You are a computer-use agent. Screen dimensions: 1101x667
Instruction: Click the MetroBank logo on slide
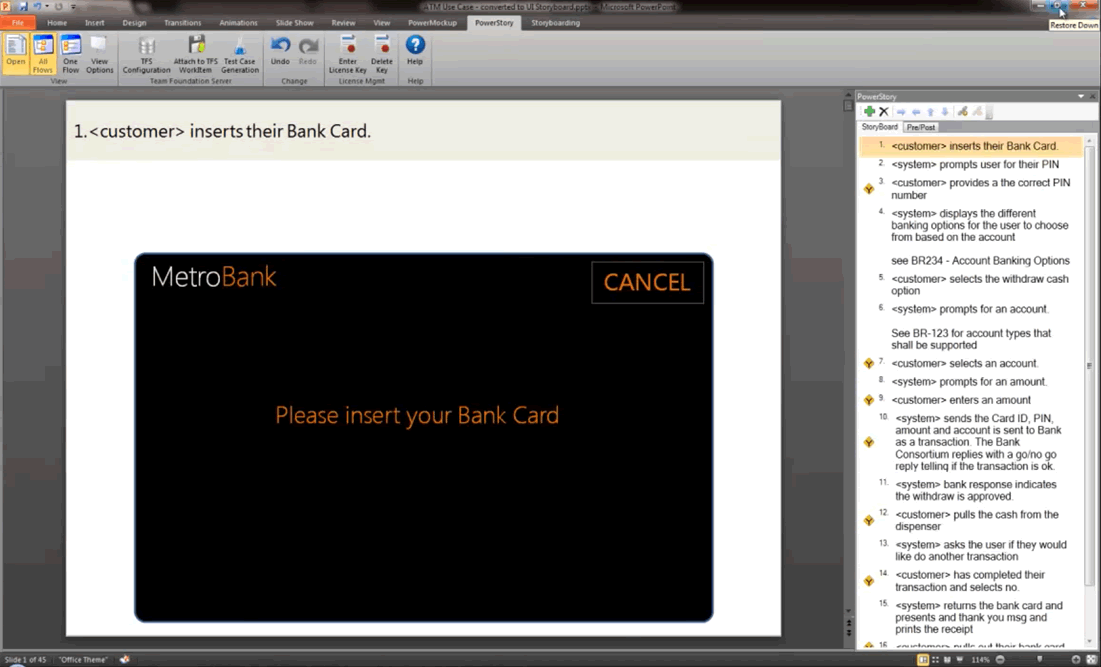coord(213,277)
